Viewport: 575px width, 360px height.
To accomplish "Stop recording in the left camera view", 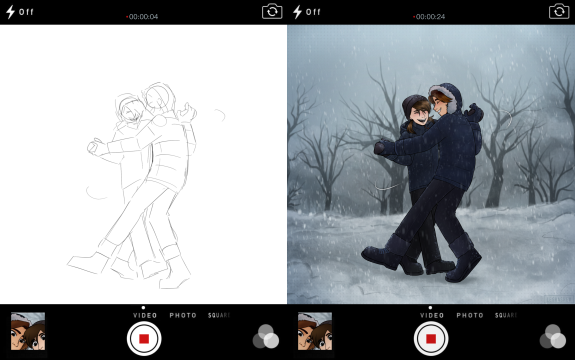I will point(144,339).
